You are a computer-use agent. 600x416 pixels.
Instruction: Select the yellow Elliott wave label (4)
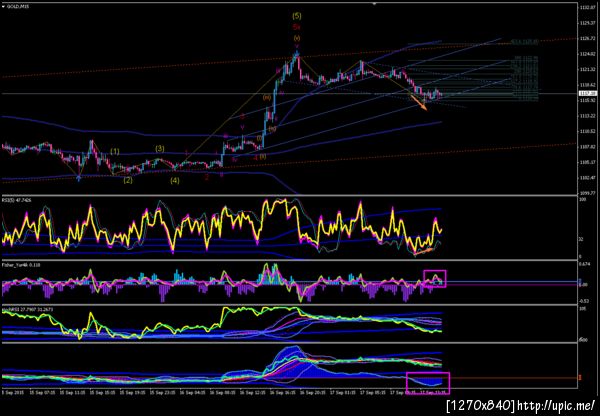tap(174, 181)
